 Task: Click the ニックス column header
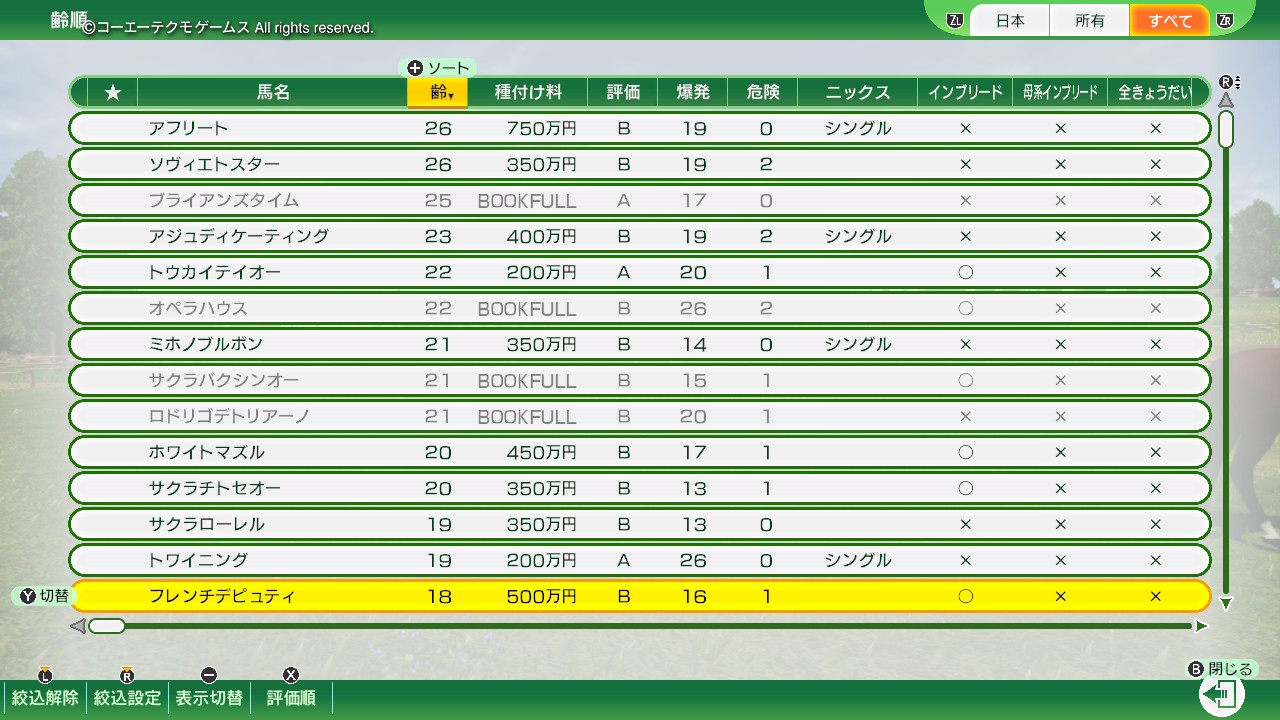(x=858, y=92)
